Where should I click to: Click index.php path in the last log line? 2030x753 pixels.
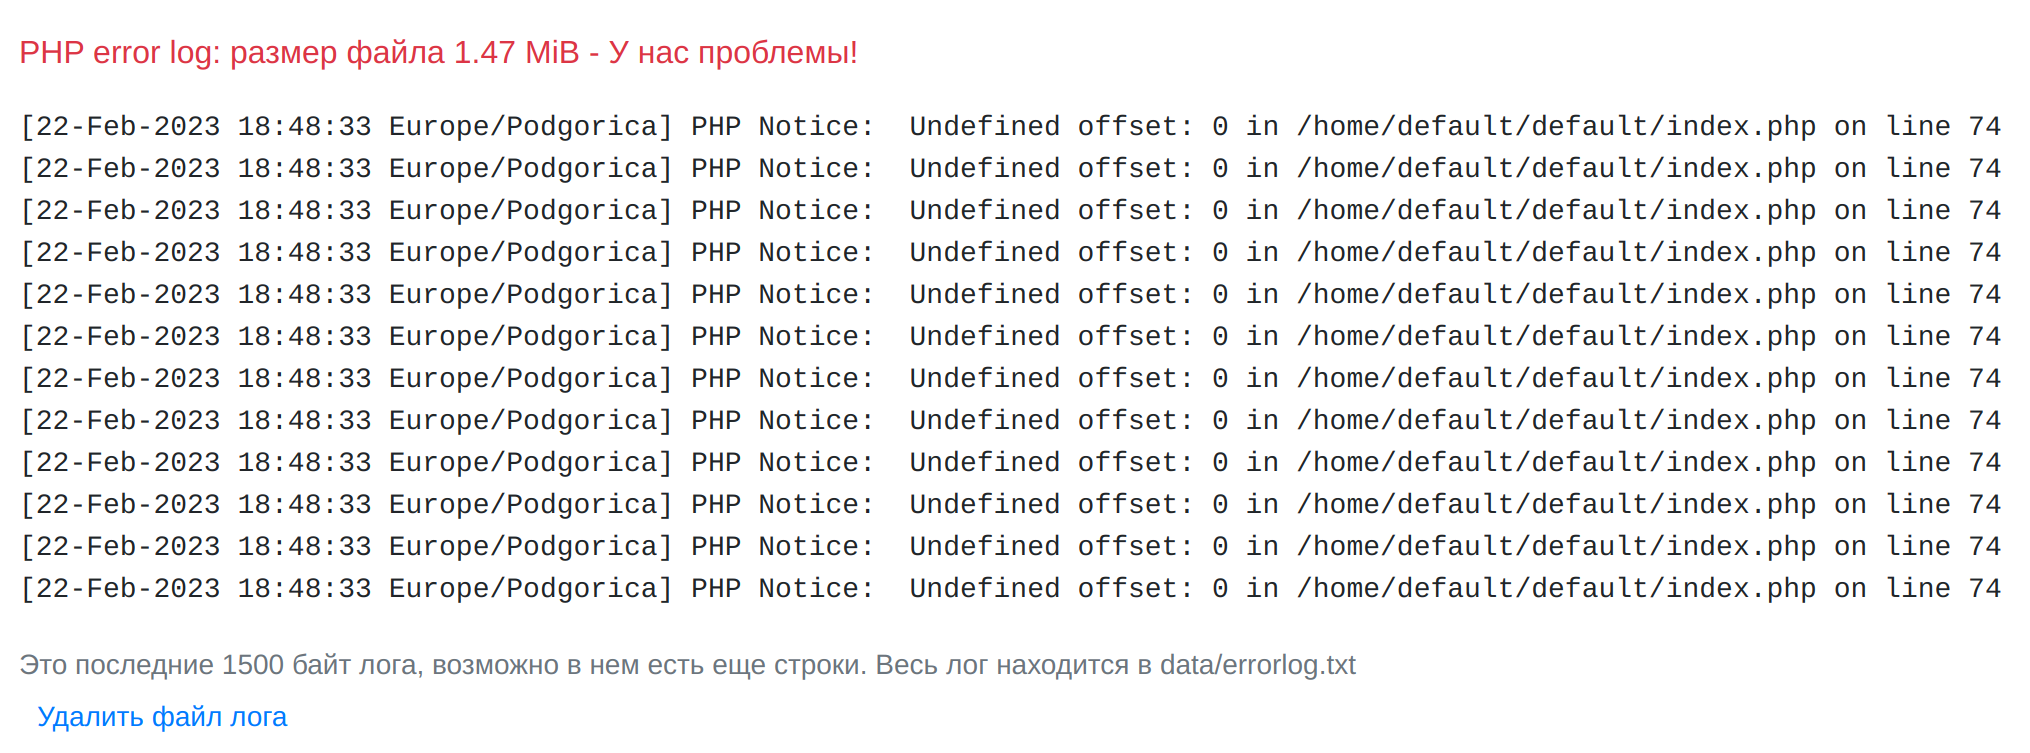(x=1556, y=589)
